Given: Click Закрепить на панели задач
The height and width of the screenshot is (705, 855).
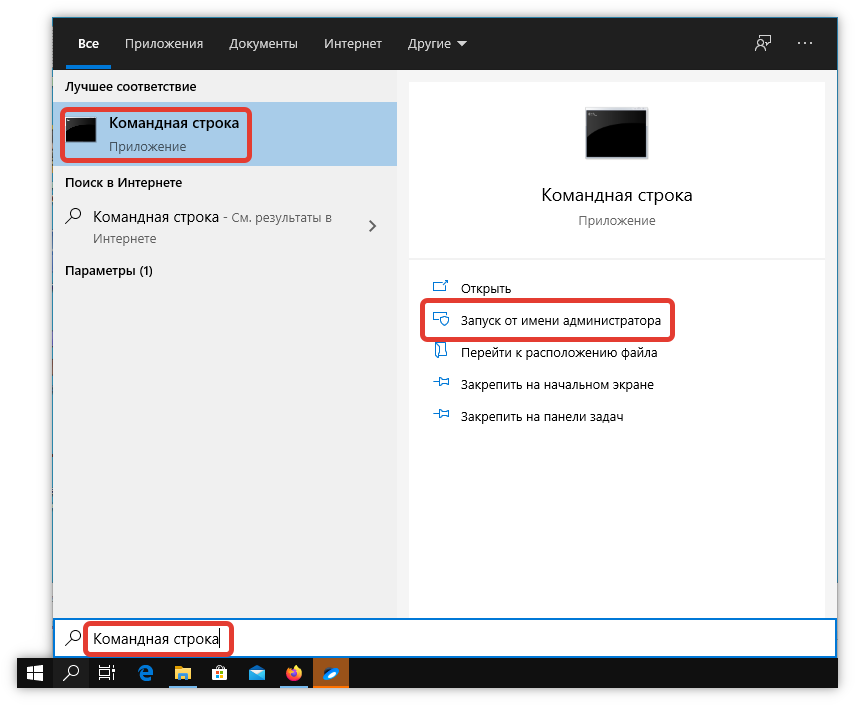Looking at the screenshot, I should tap(541, 416).
